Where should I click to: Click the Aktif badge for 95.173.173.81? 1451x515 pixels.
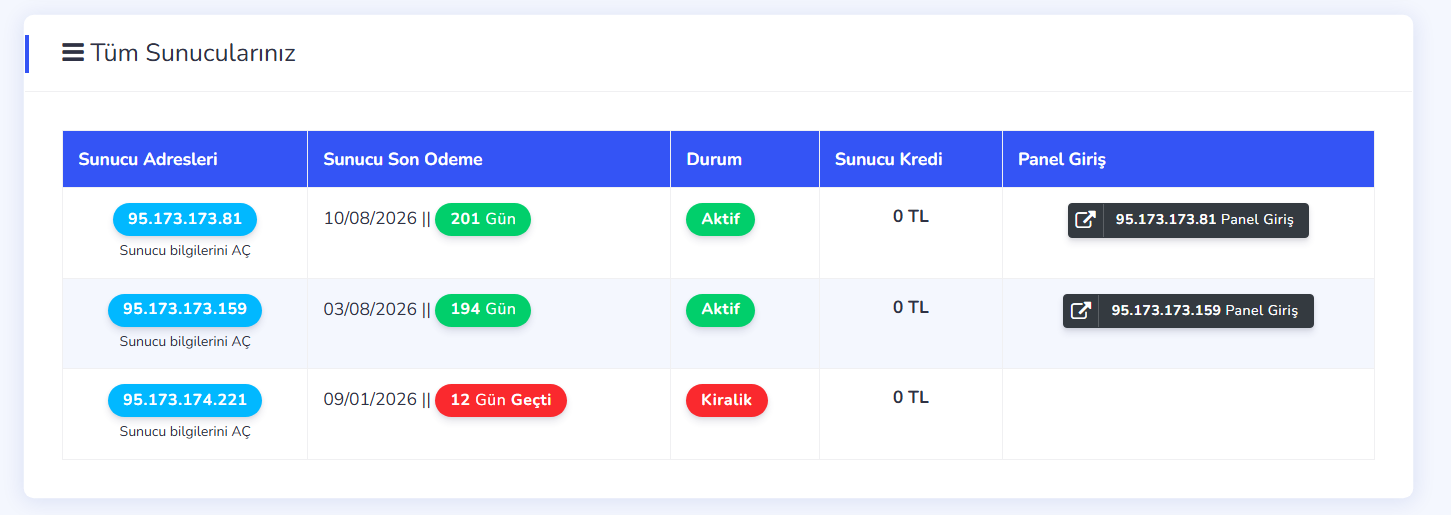tap(720, 219)
